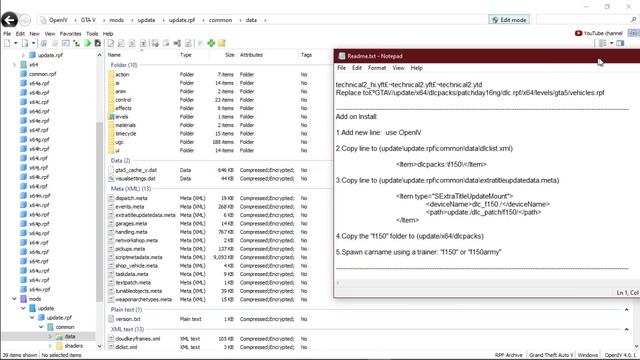Viewport: 640px width, 360px height.
Task: Collapse the XML text group arrow
Action: click(627, 329)
